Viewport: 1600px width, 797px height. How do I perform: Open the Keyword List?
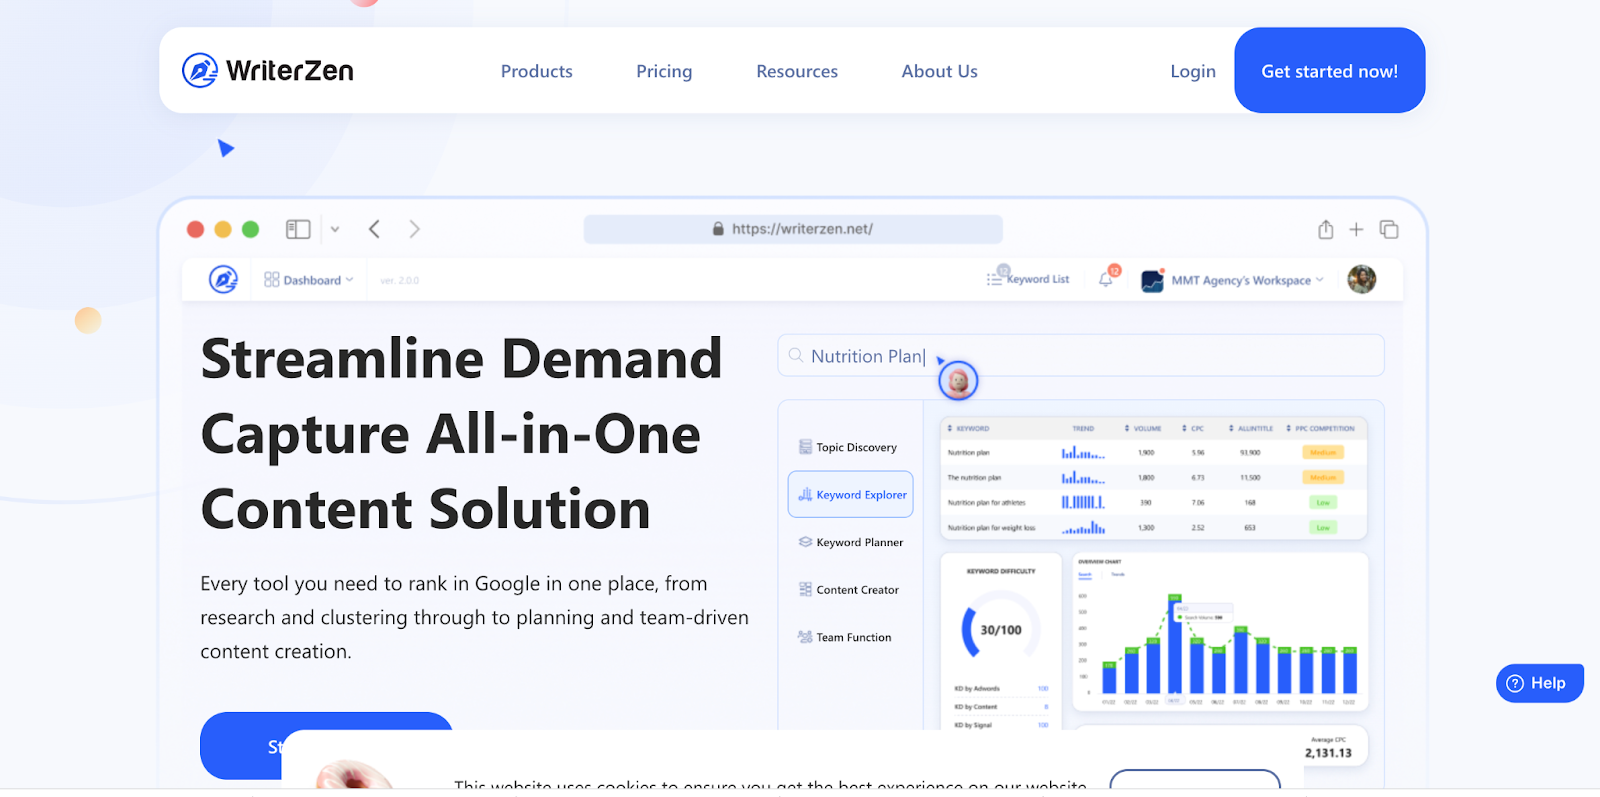[1028, 279]
